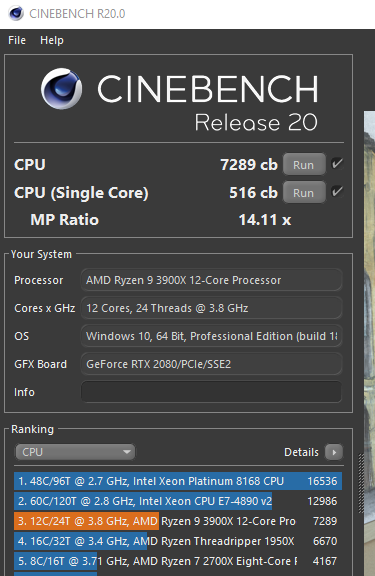Viewport: 375px width, 576px height.
Task: Select the Cores x GHz field
Action: [x=211, y=308]
